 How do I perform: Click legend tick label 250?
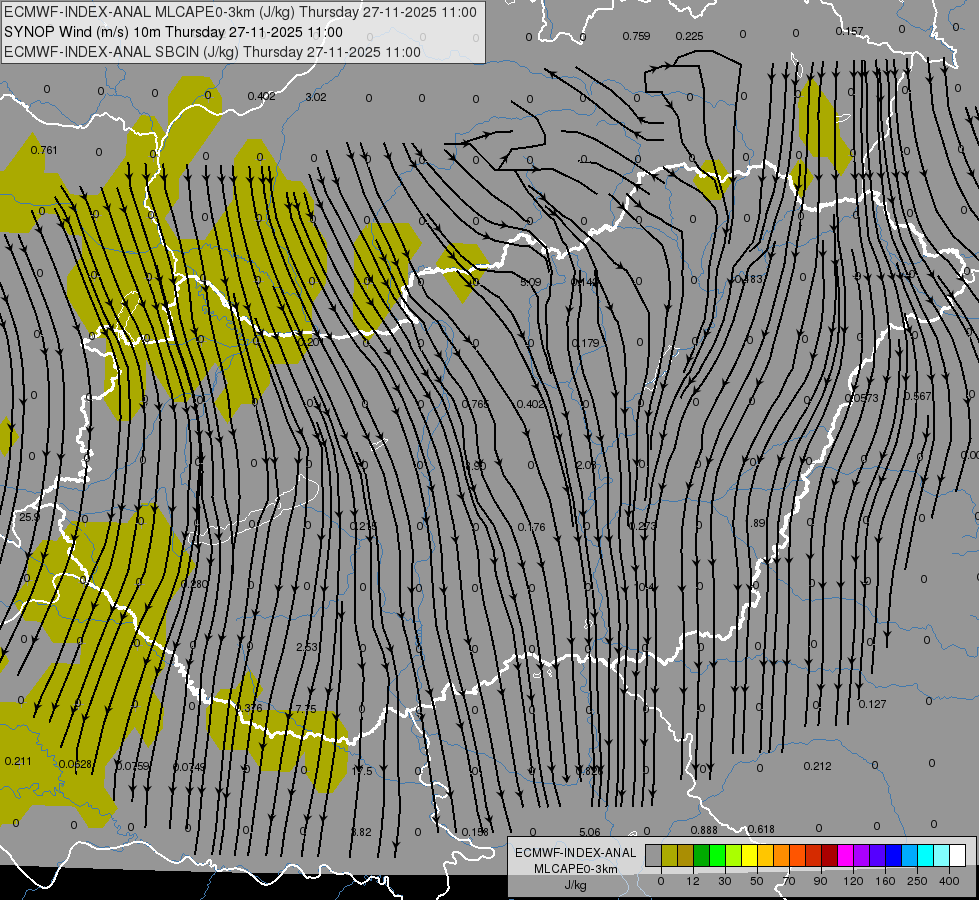tap(917, 881)
